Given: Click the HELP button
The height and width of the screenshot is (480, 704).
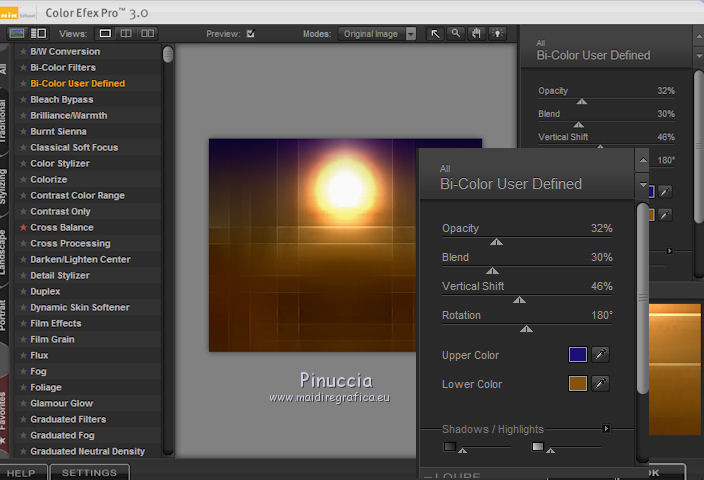Looking at the screenshot, I should coord(21,472).
